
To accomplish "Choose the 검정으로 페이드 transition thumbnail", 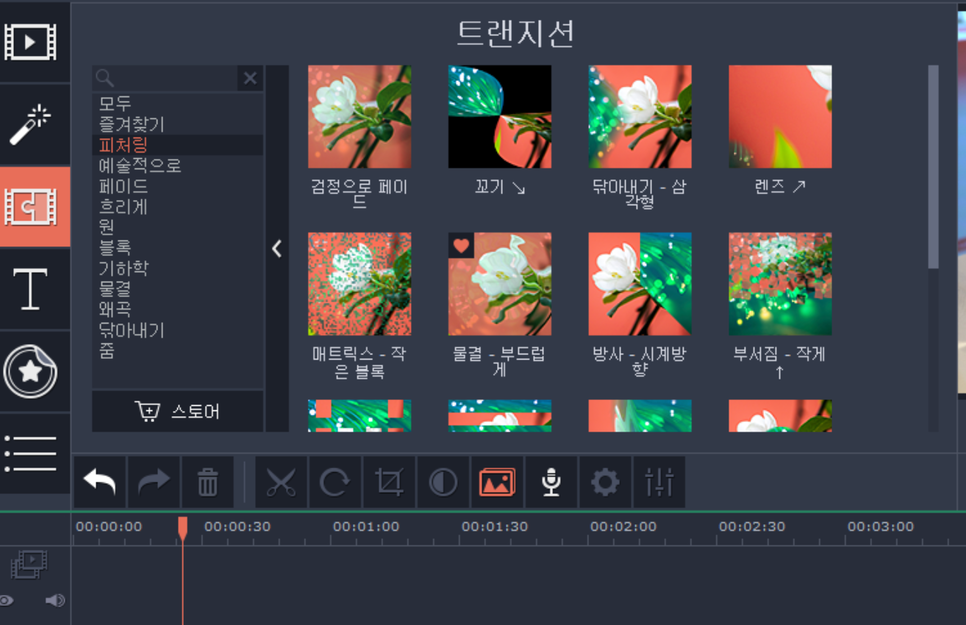I will click(360, 117).
